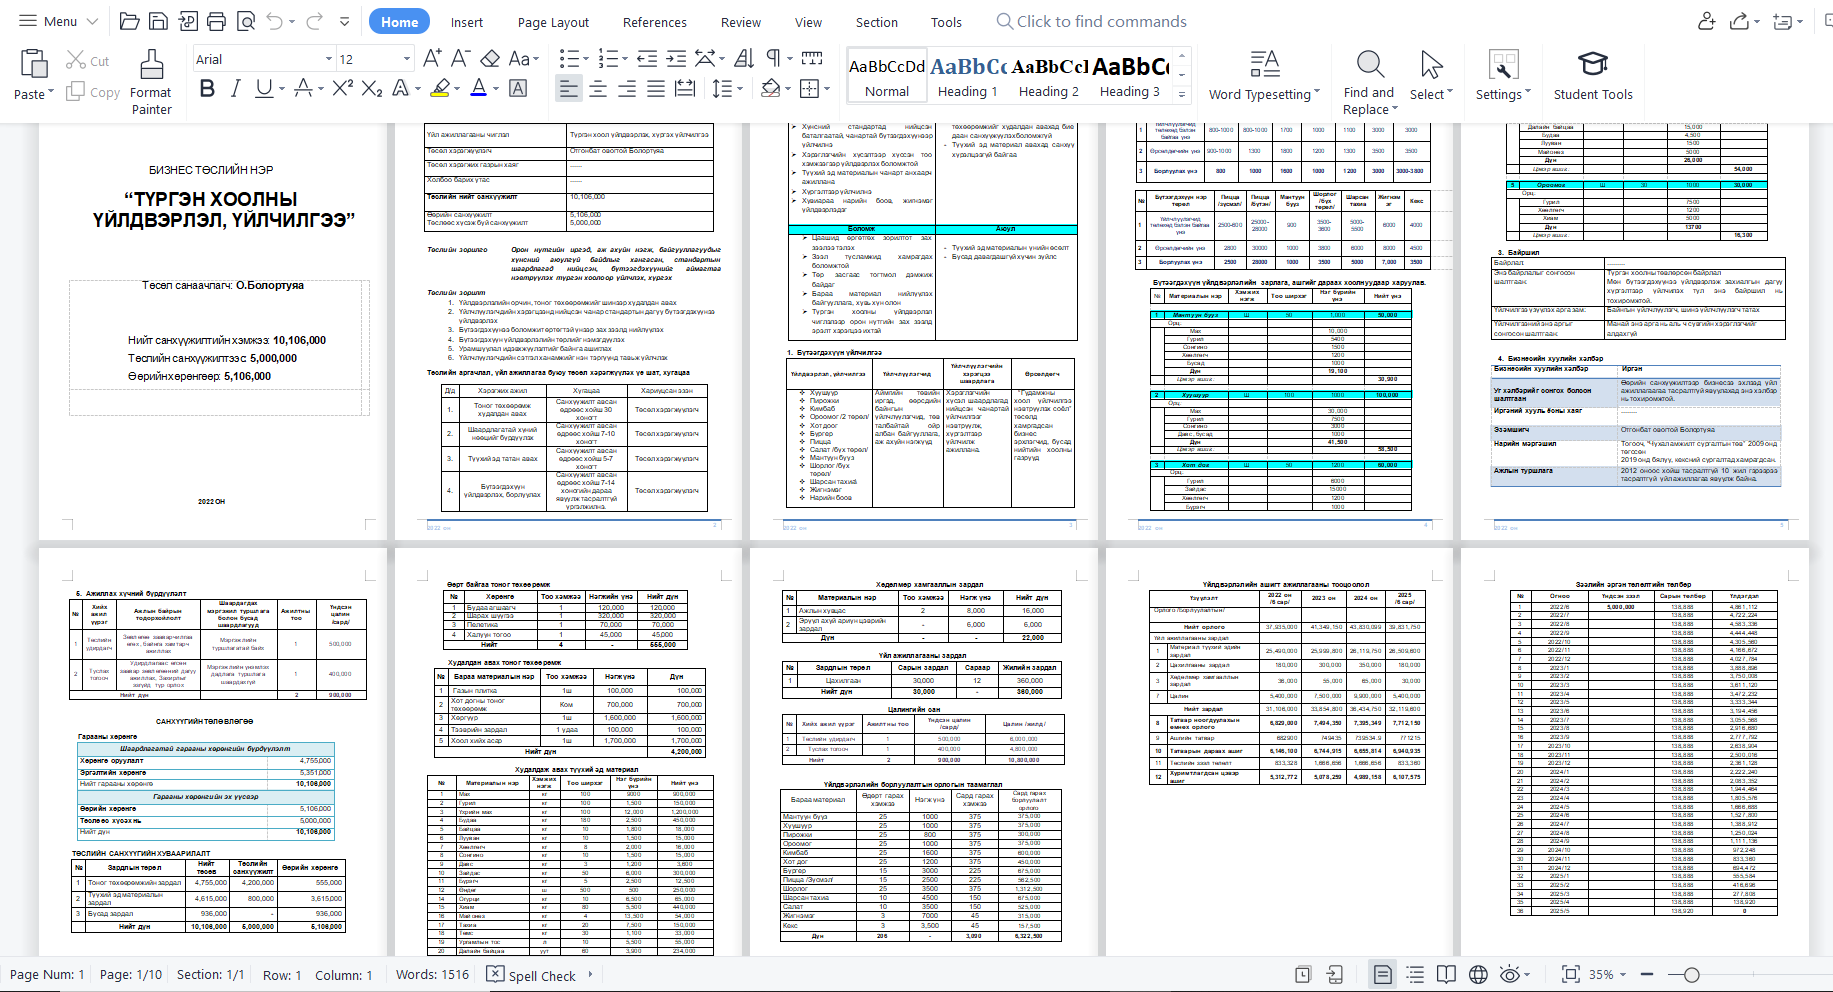Clear formatting with eraser icon
This screenshot has height=992, width=1833.
490,58
